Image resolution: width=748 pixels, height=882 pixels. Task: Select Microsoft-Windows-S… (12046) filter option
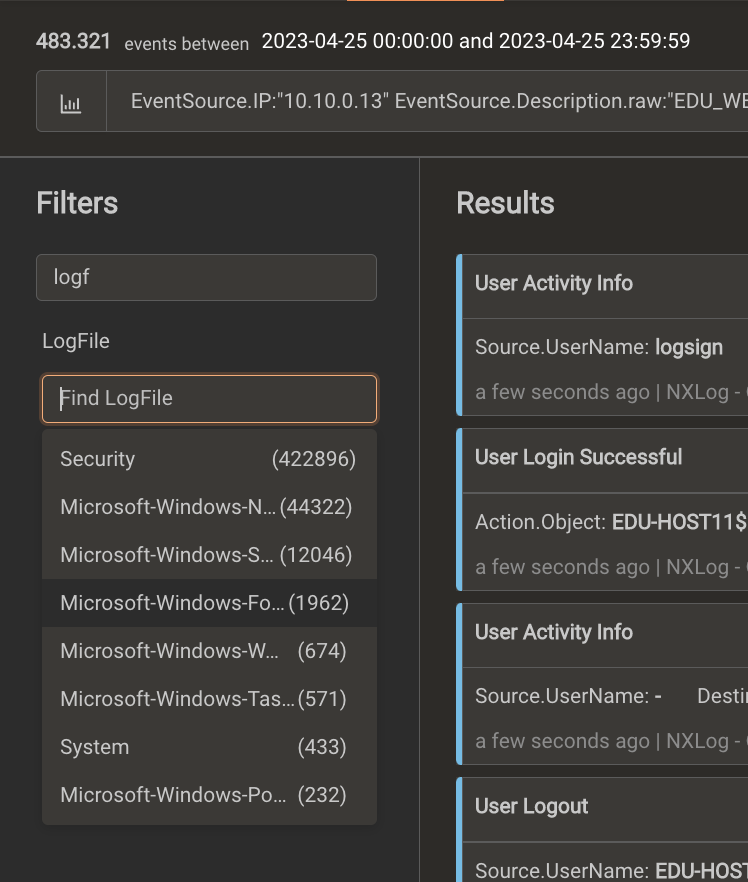coord(209,555)
